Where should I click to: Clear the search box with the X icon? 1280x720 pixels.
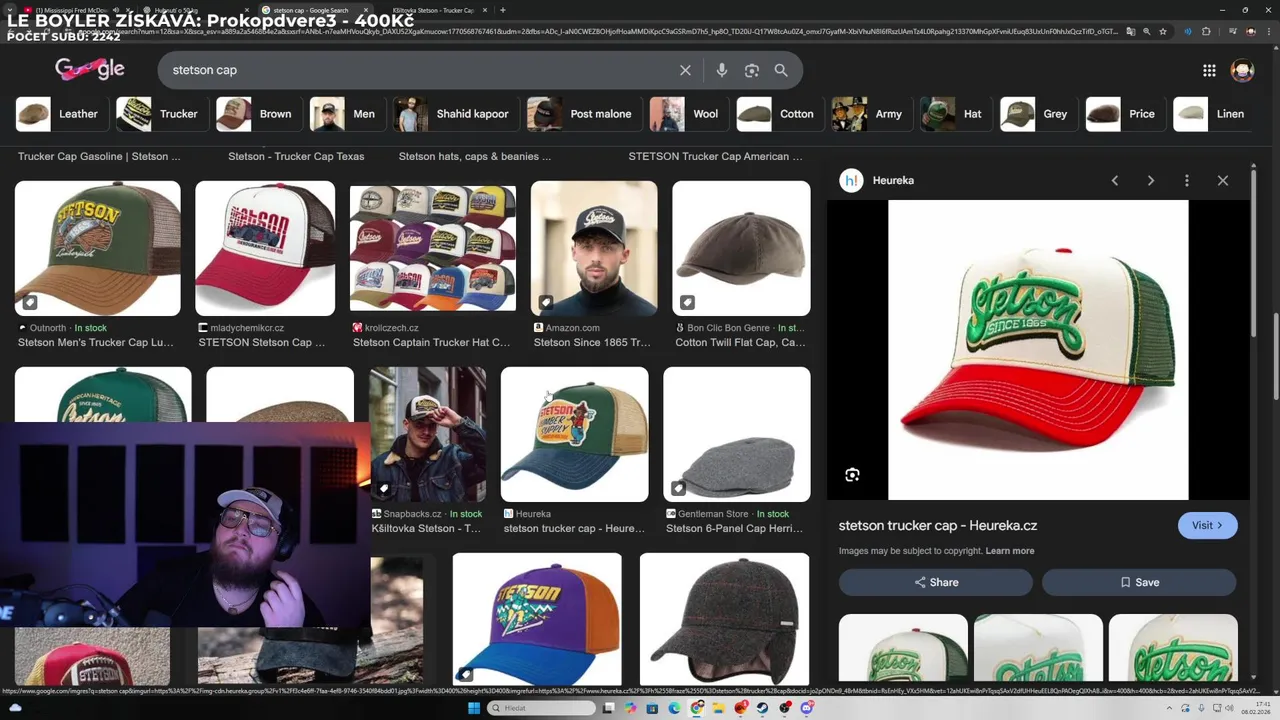685,70
